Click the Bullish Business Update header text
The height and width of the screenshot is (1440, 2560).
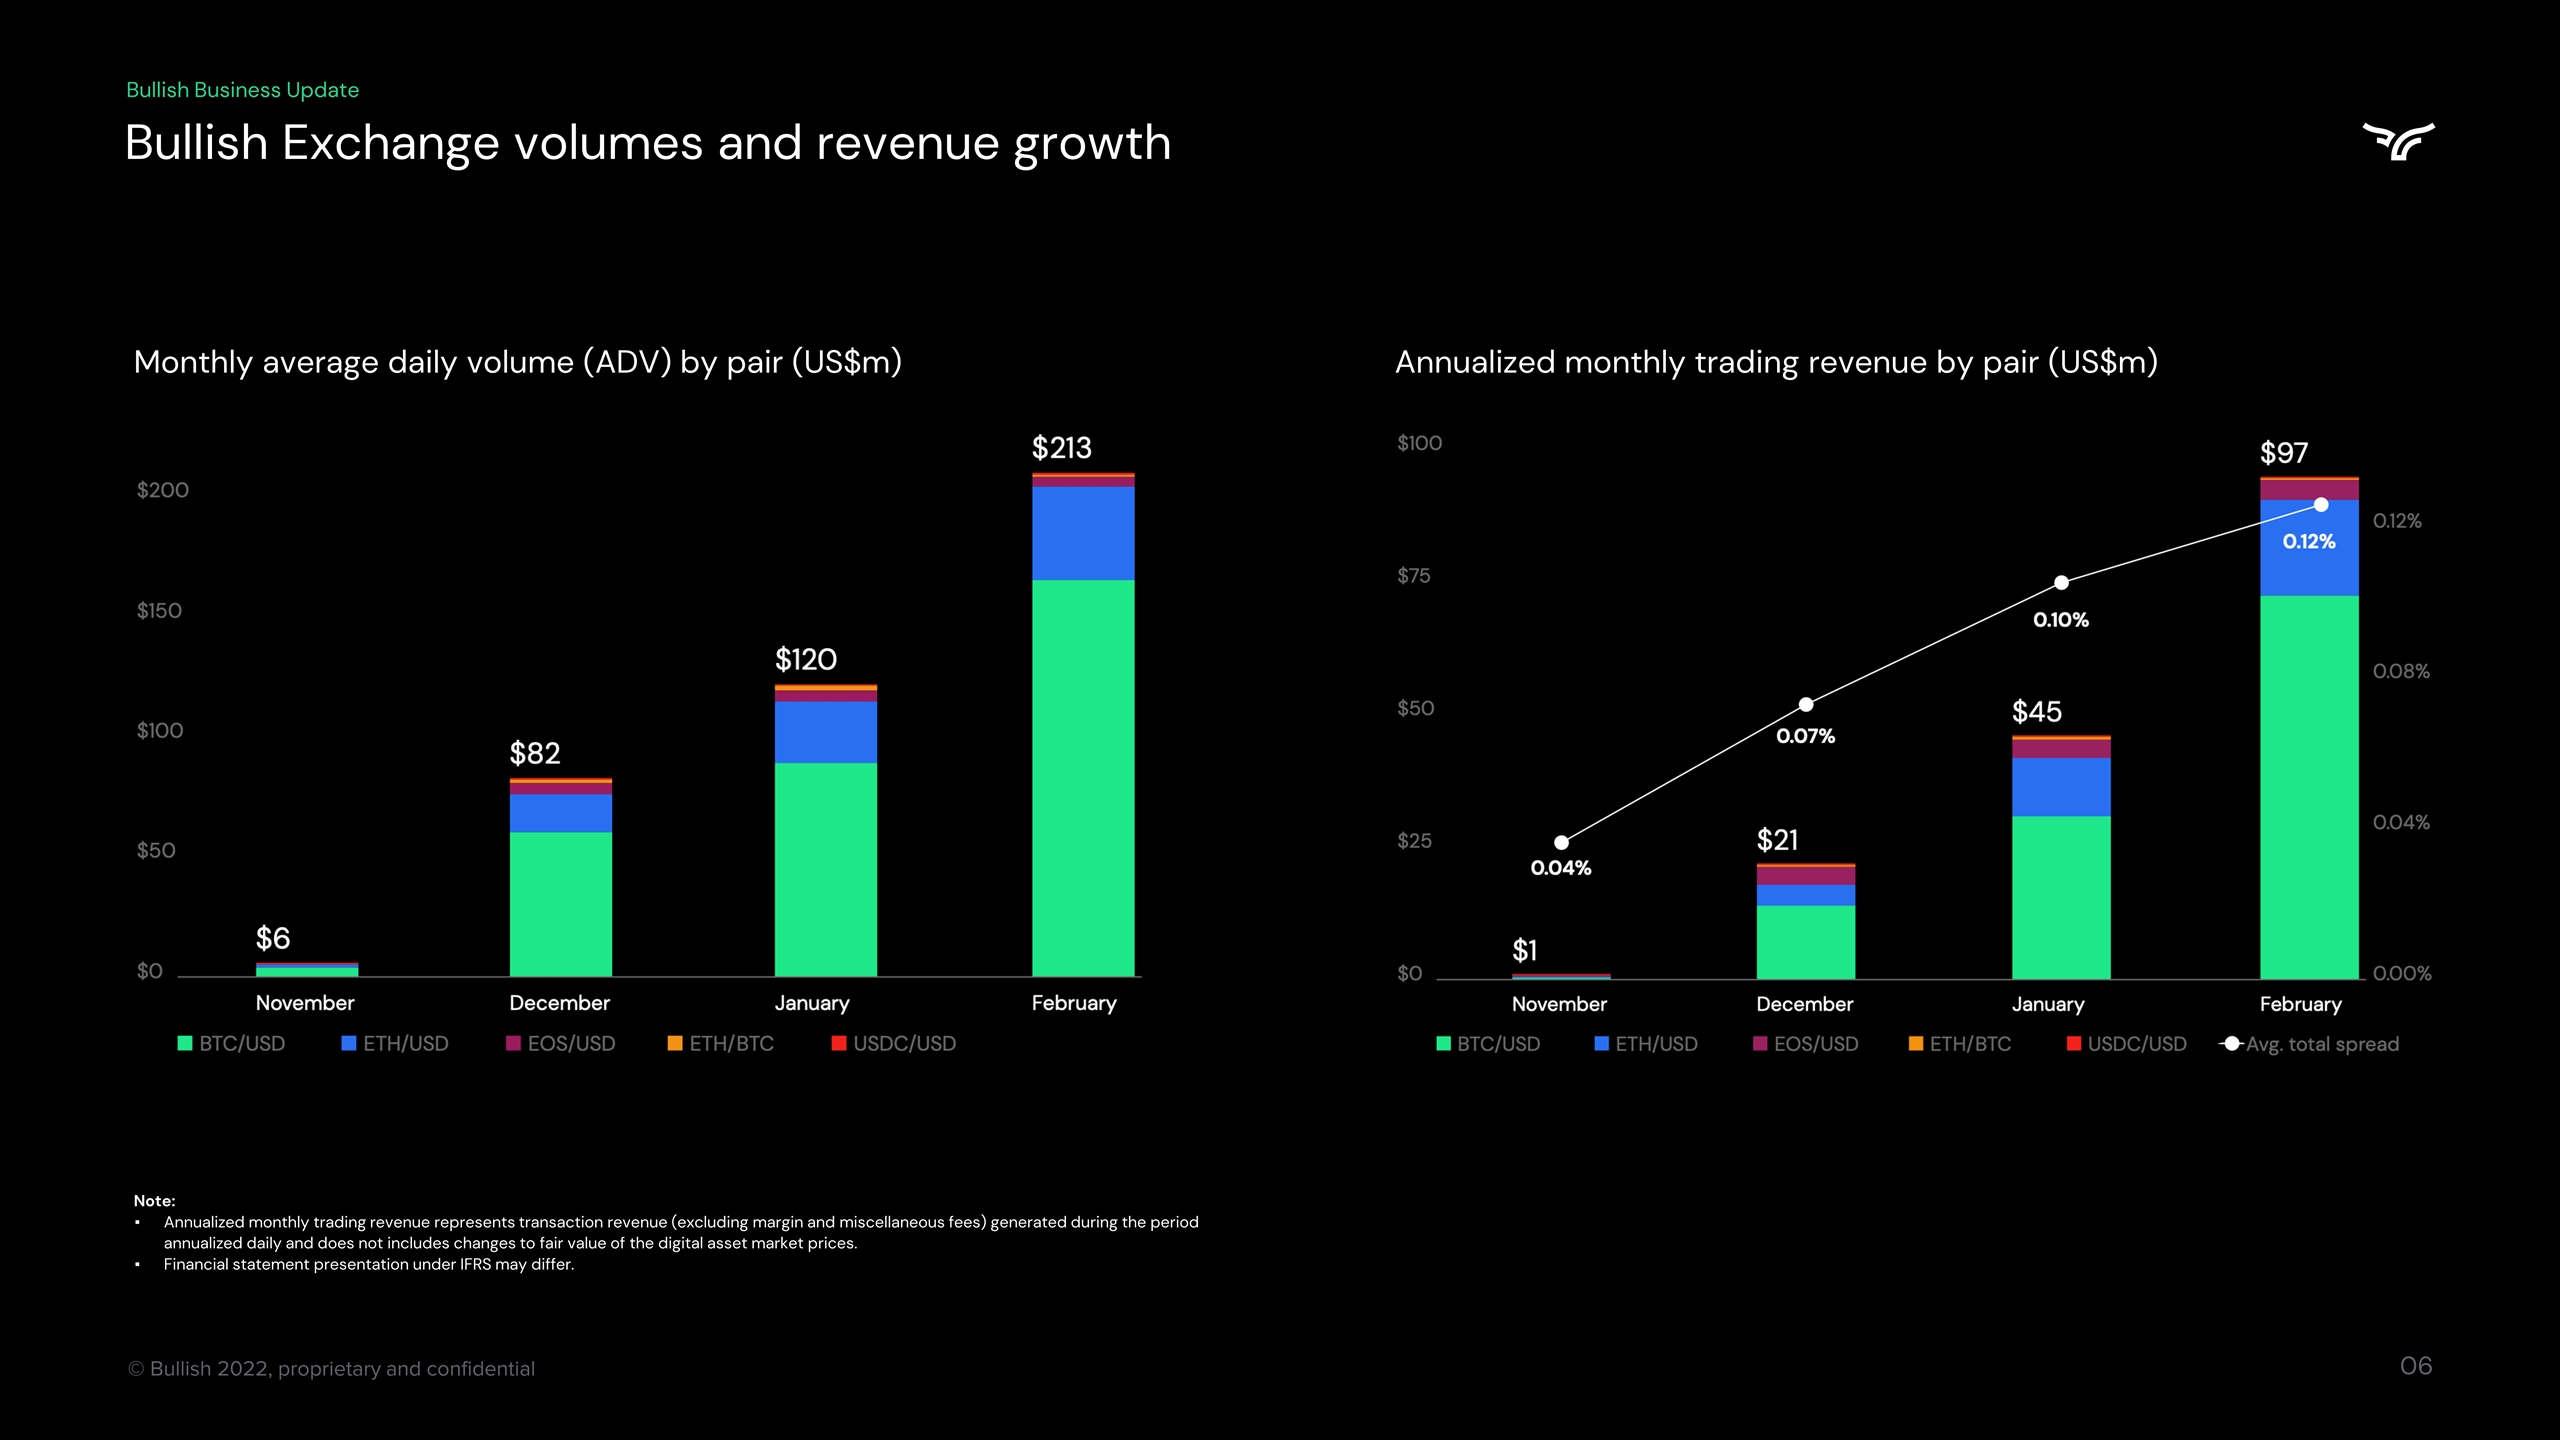(x=242, y=90)
